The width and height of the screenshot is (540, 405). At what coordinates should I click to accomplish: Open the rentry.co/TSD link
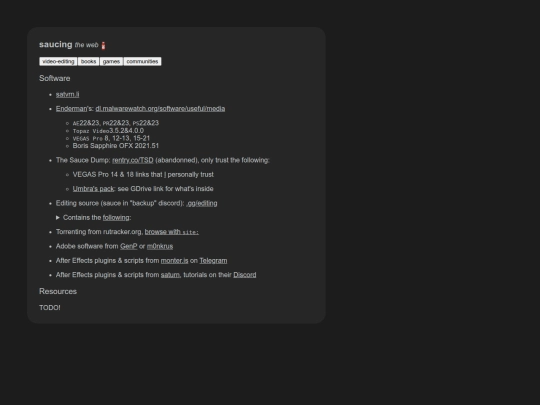pos(133,160)
